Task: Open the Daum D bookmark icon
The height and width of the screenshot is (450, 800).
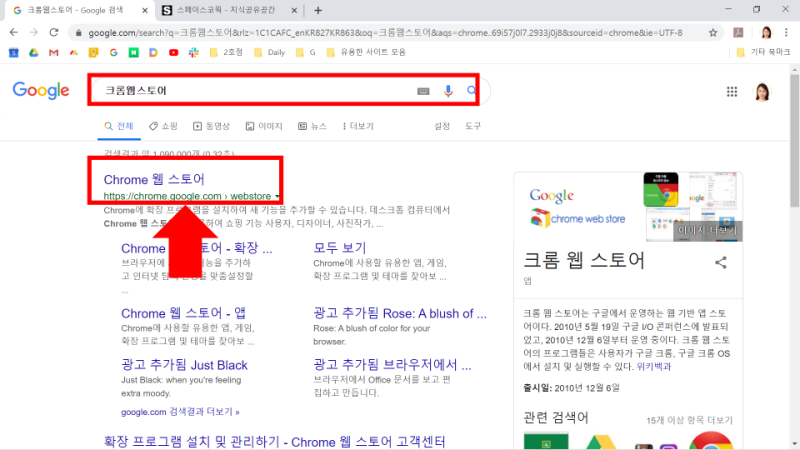Action: click(153, 52)
